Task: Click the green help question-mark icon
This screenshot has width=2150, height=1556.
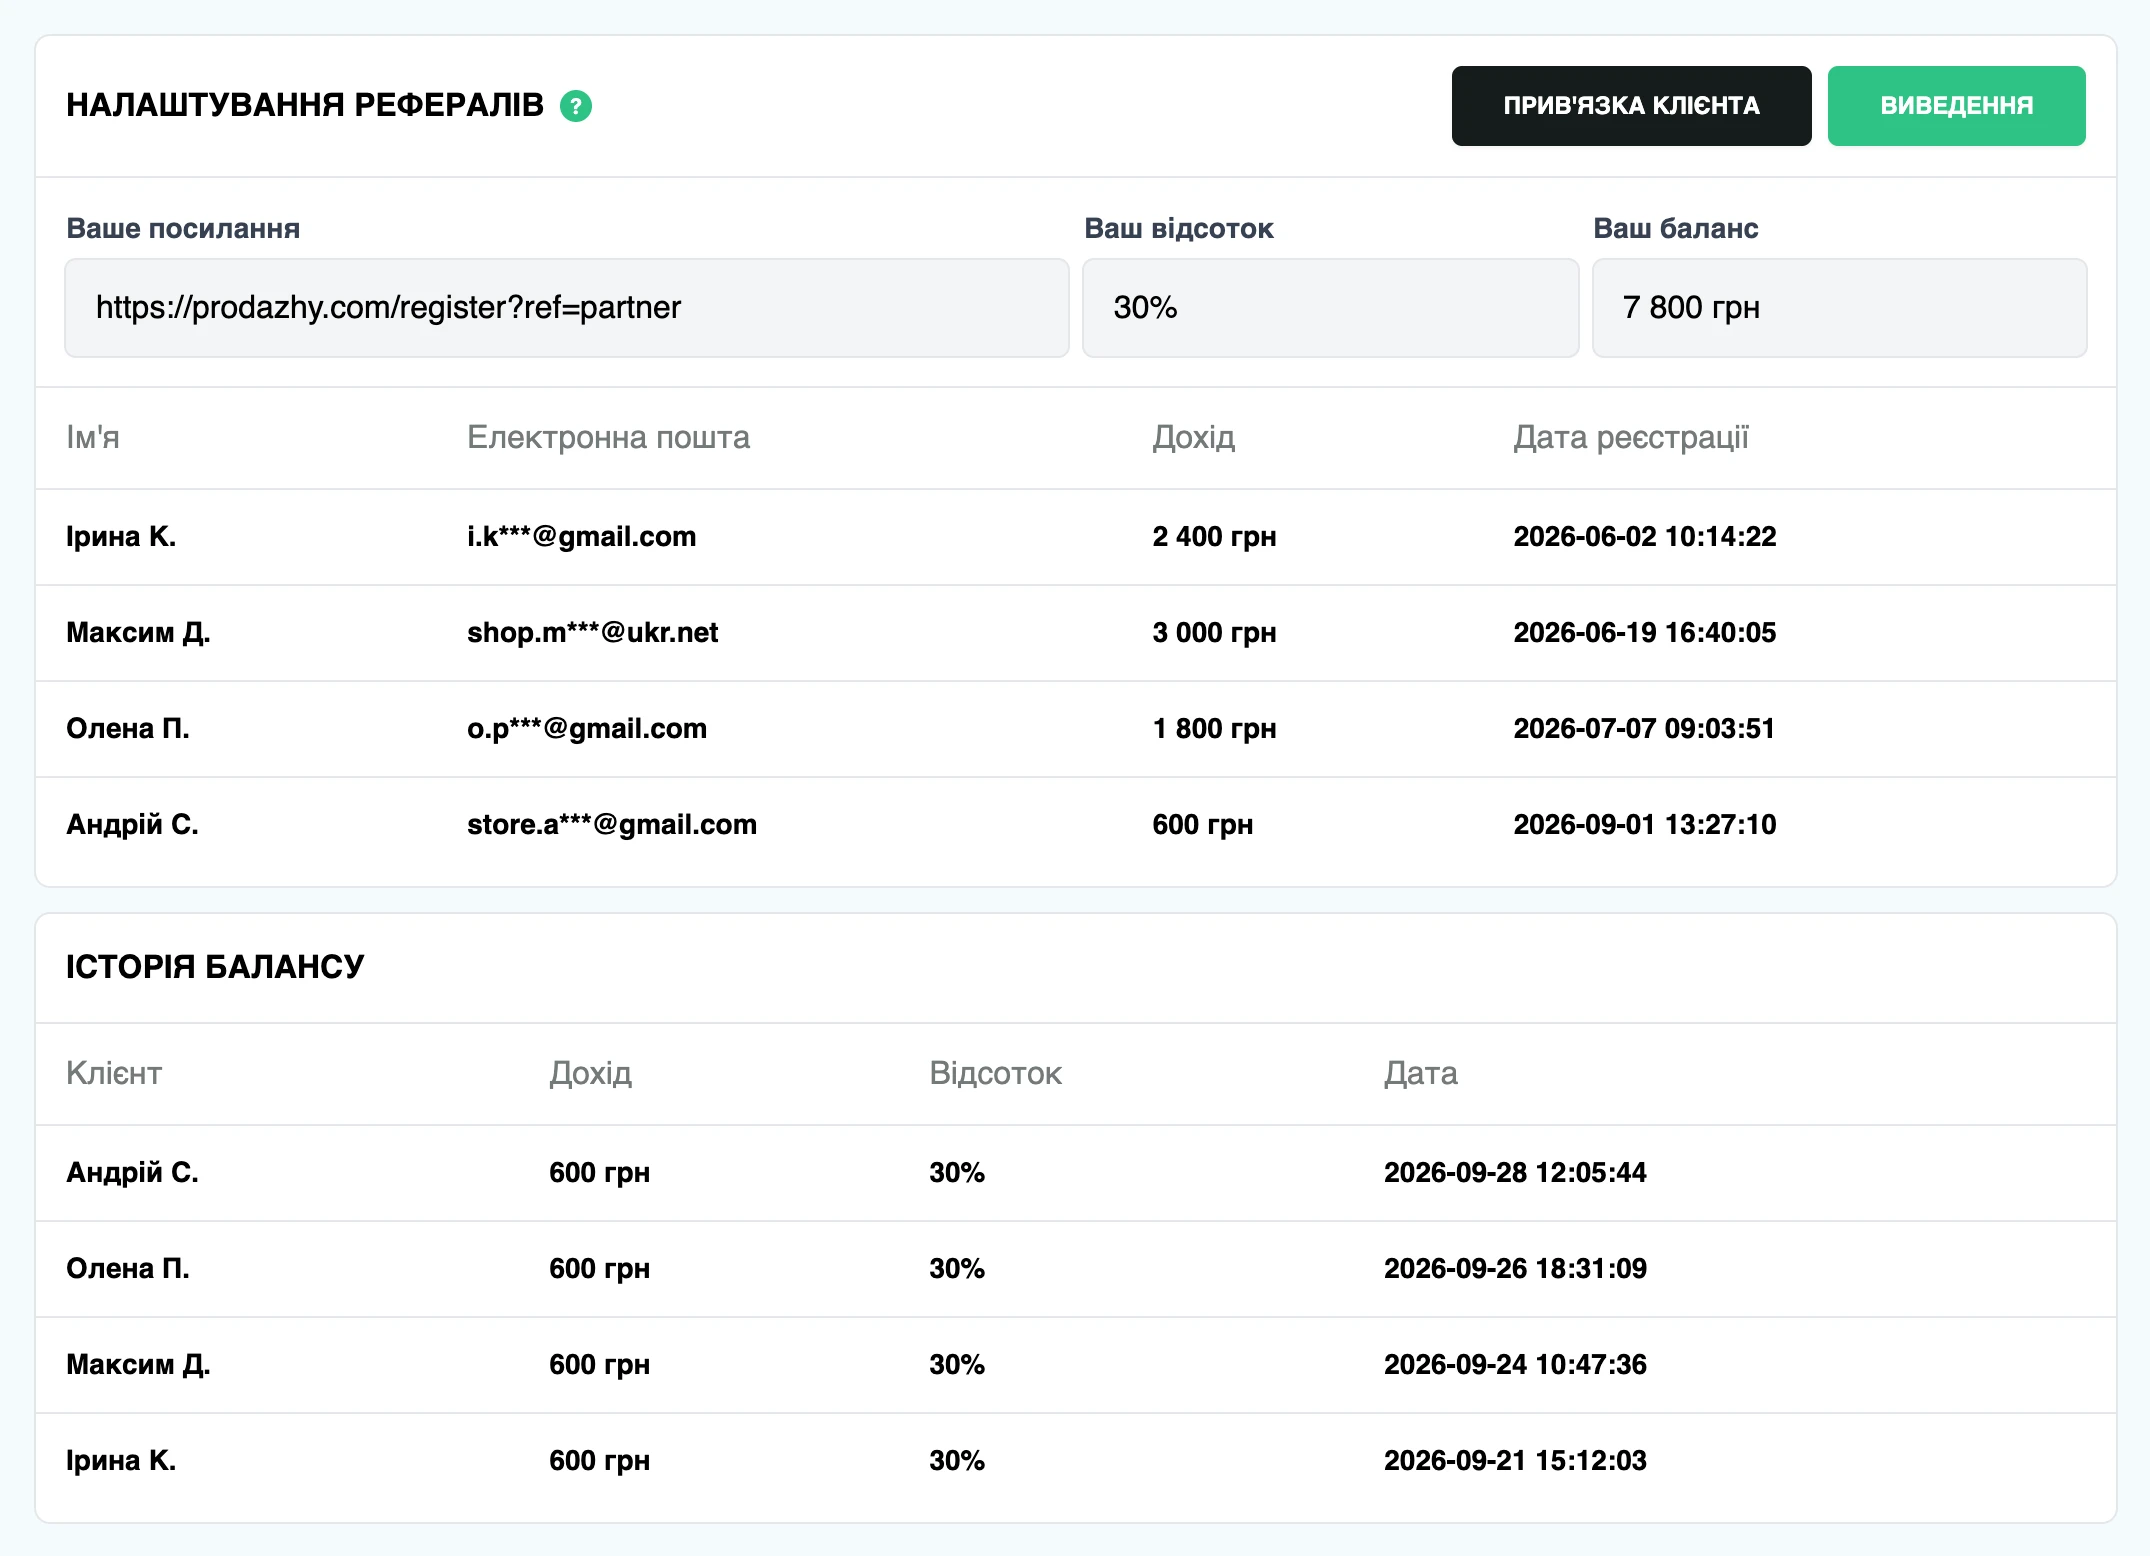Action: pos(576,106)
